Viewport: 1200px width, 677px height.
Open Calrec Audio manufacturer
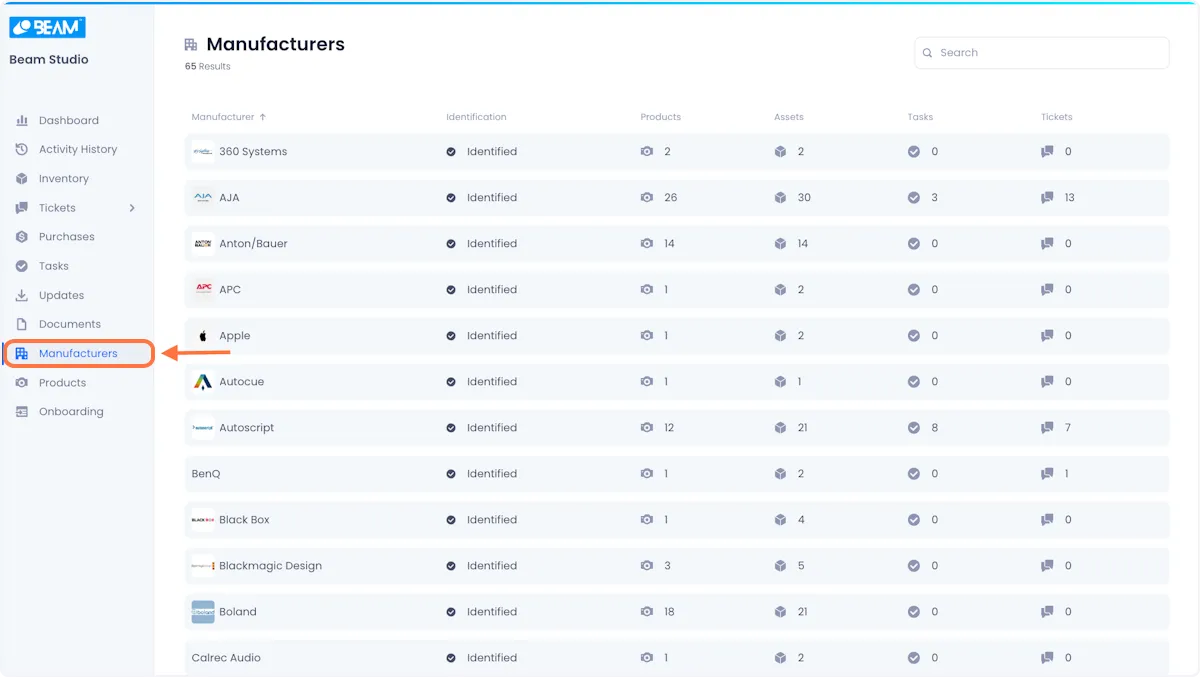[x=677, y=658]
